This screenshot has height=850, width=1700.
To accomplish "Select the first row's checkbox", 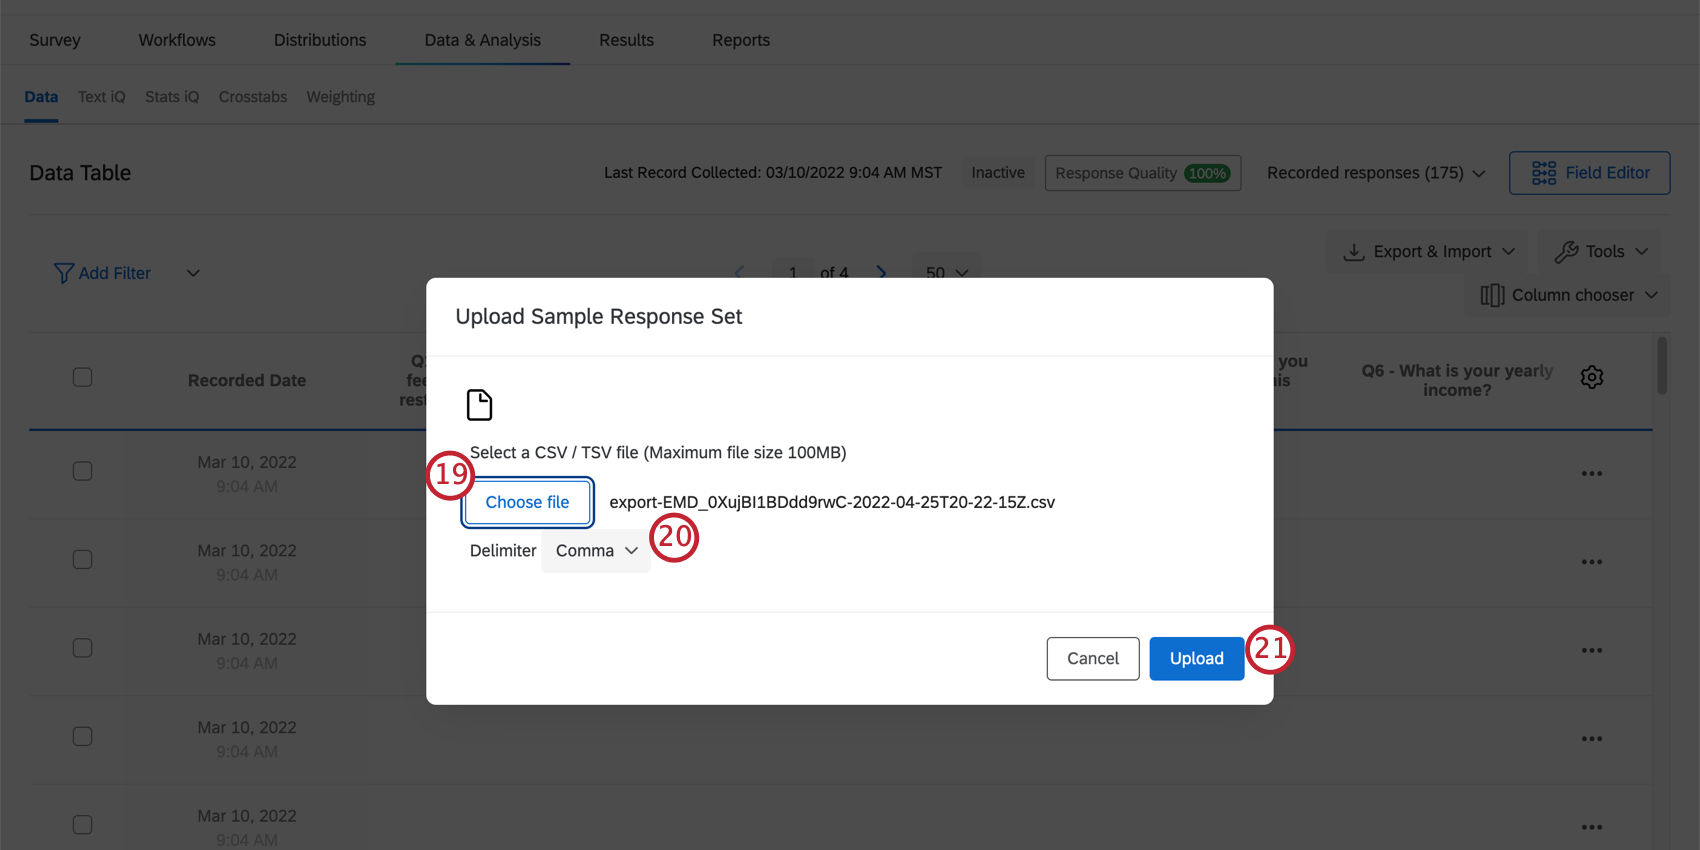I will [x=83, y=471].
